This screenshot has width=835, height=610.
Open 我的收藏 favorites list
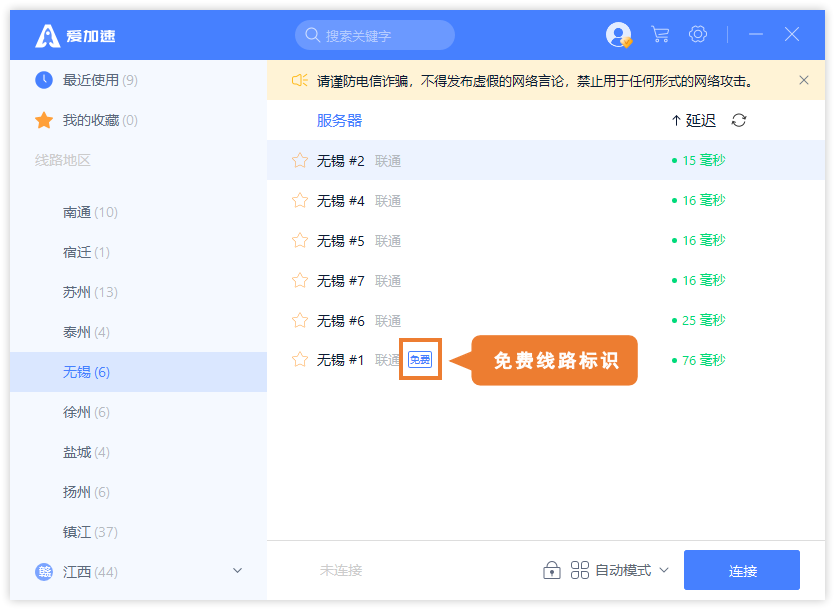tap(90, 120)
